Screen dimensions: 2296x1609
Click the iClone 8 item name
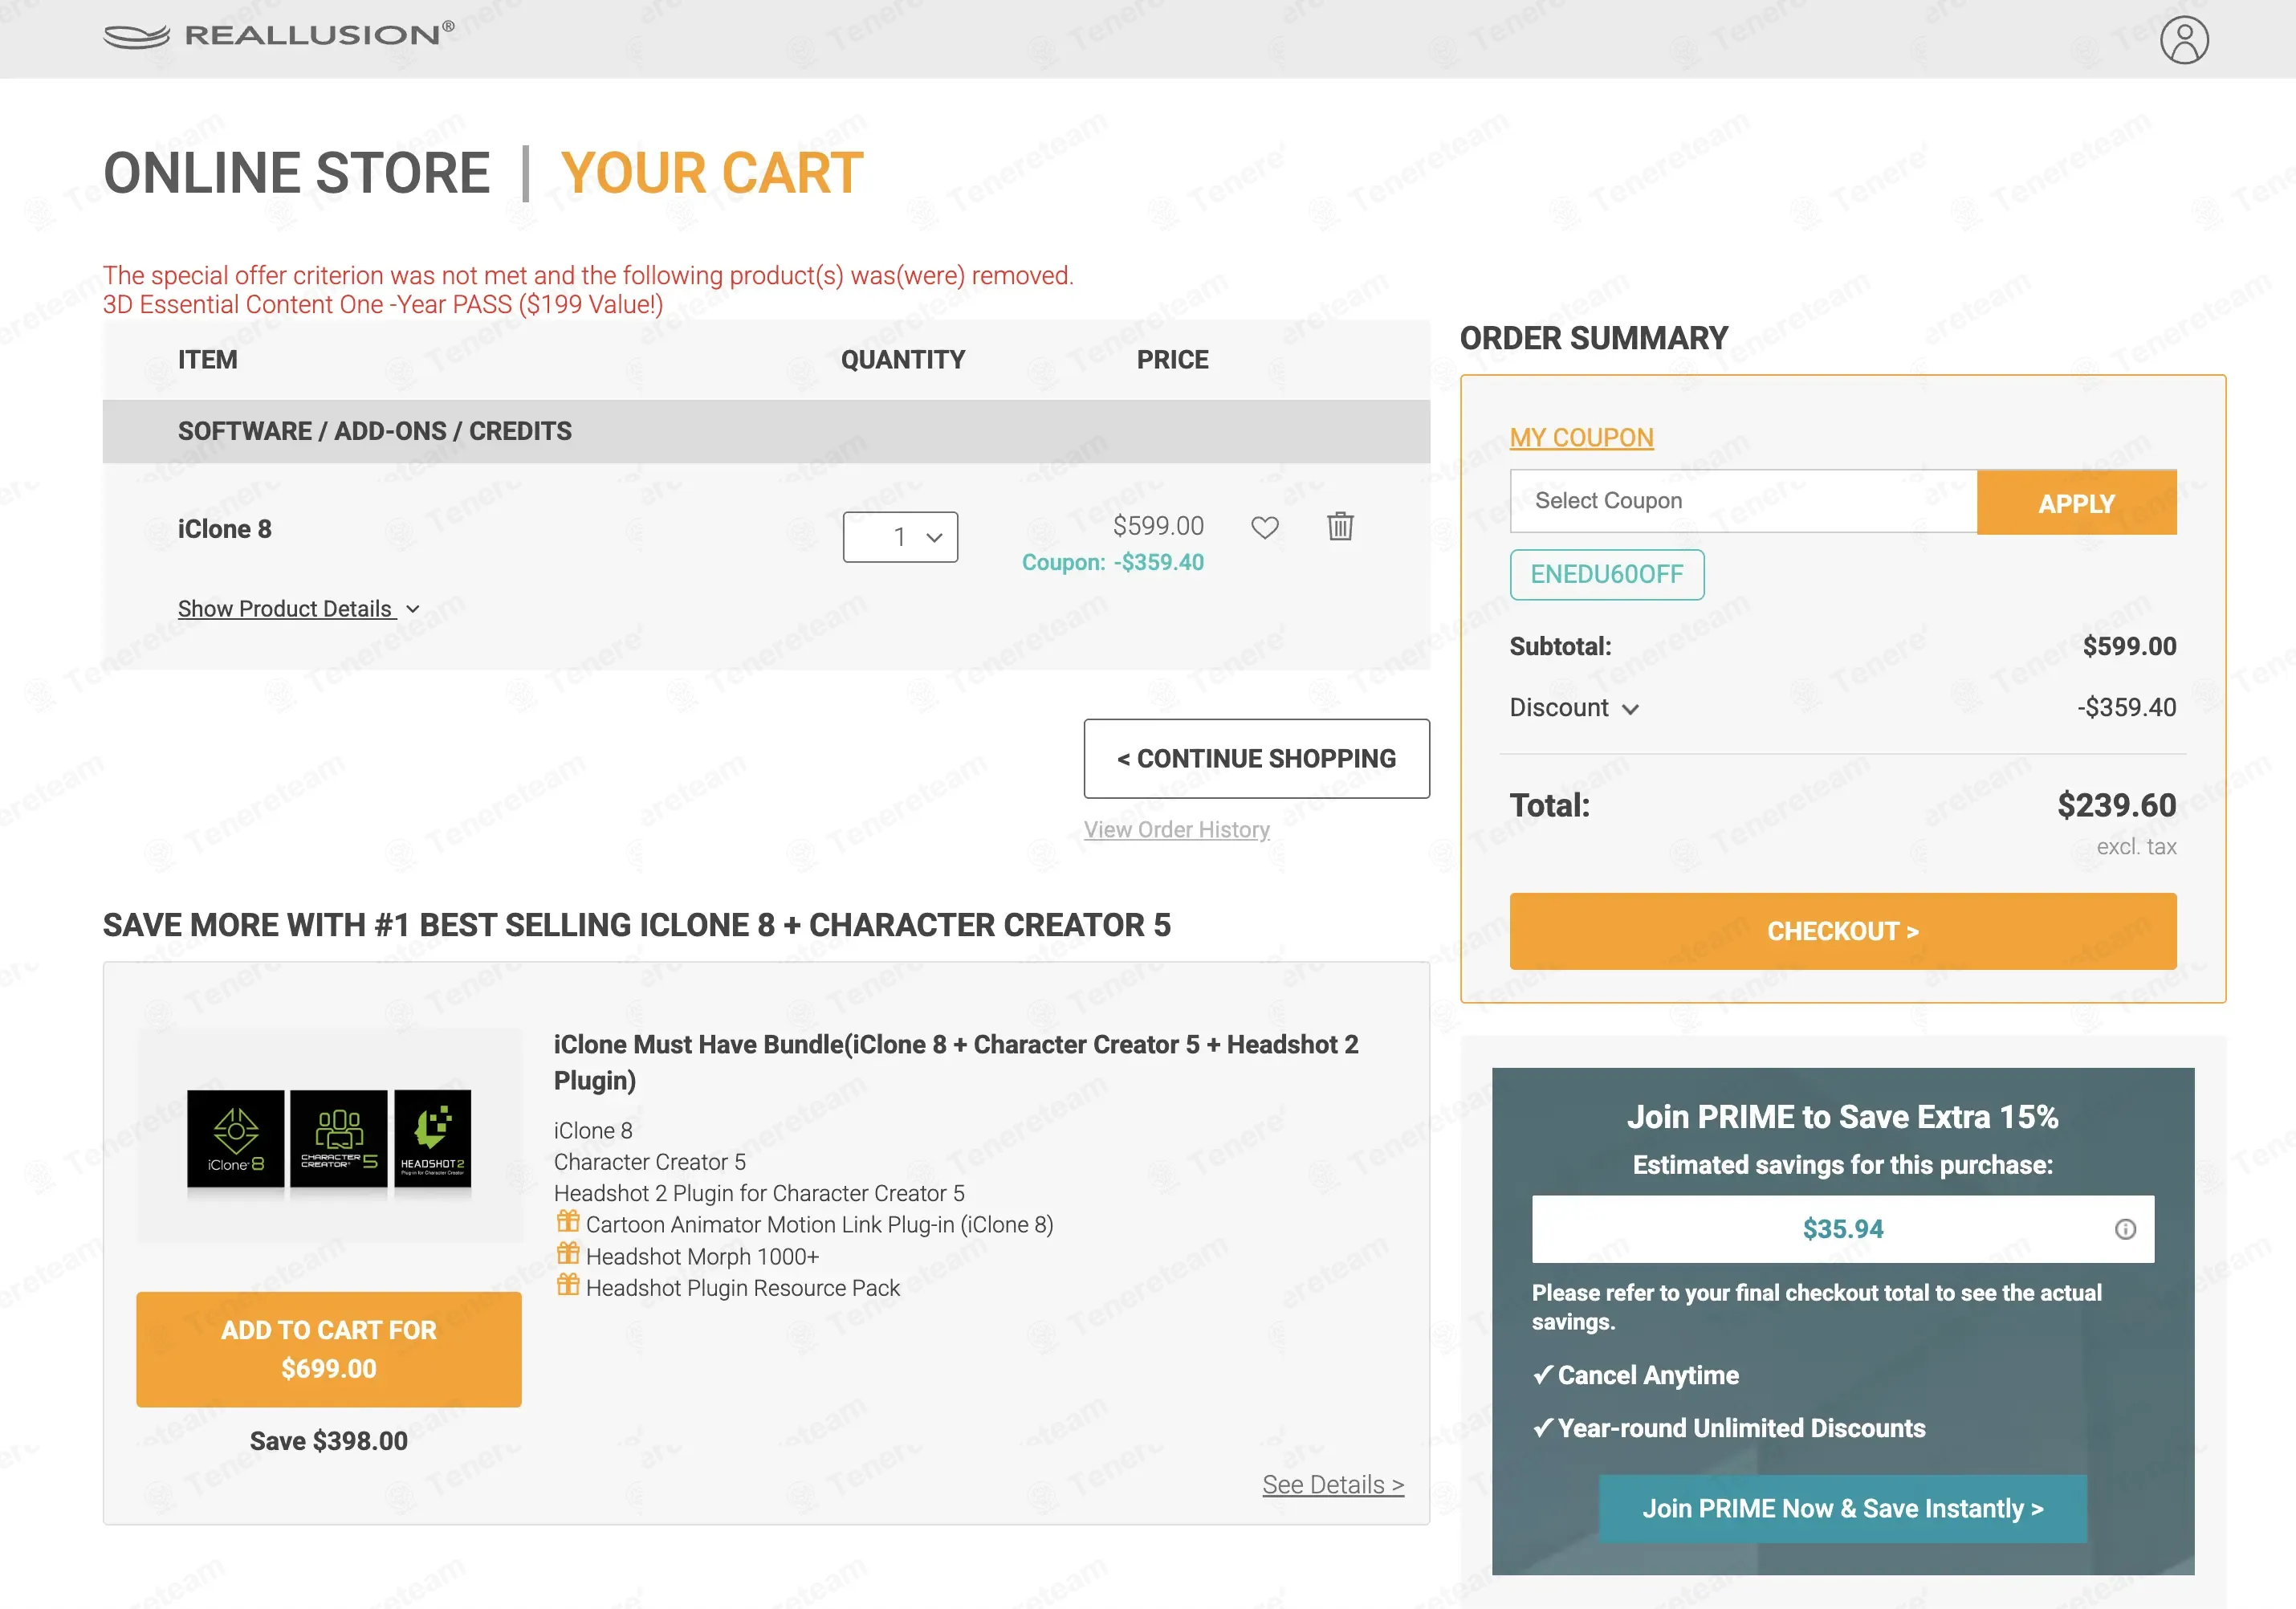pyautogui.click(x=225, y=529)
